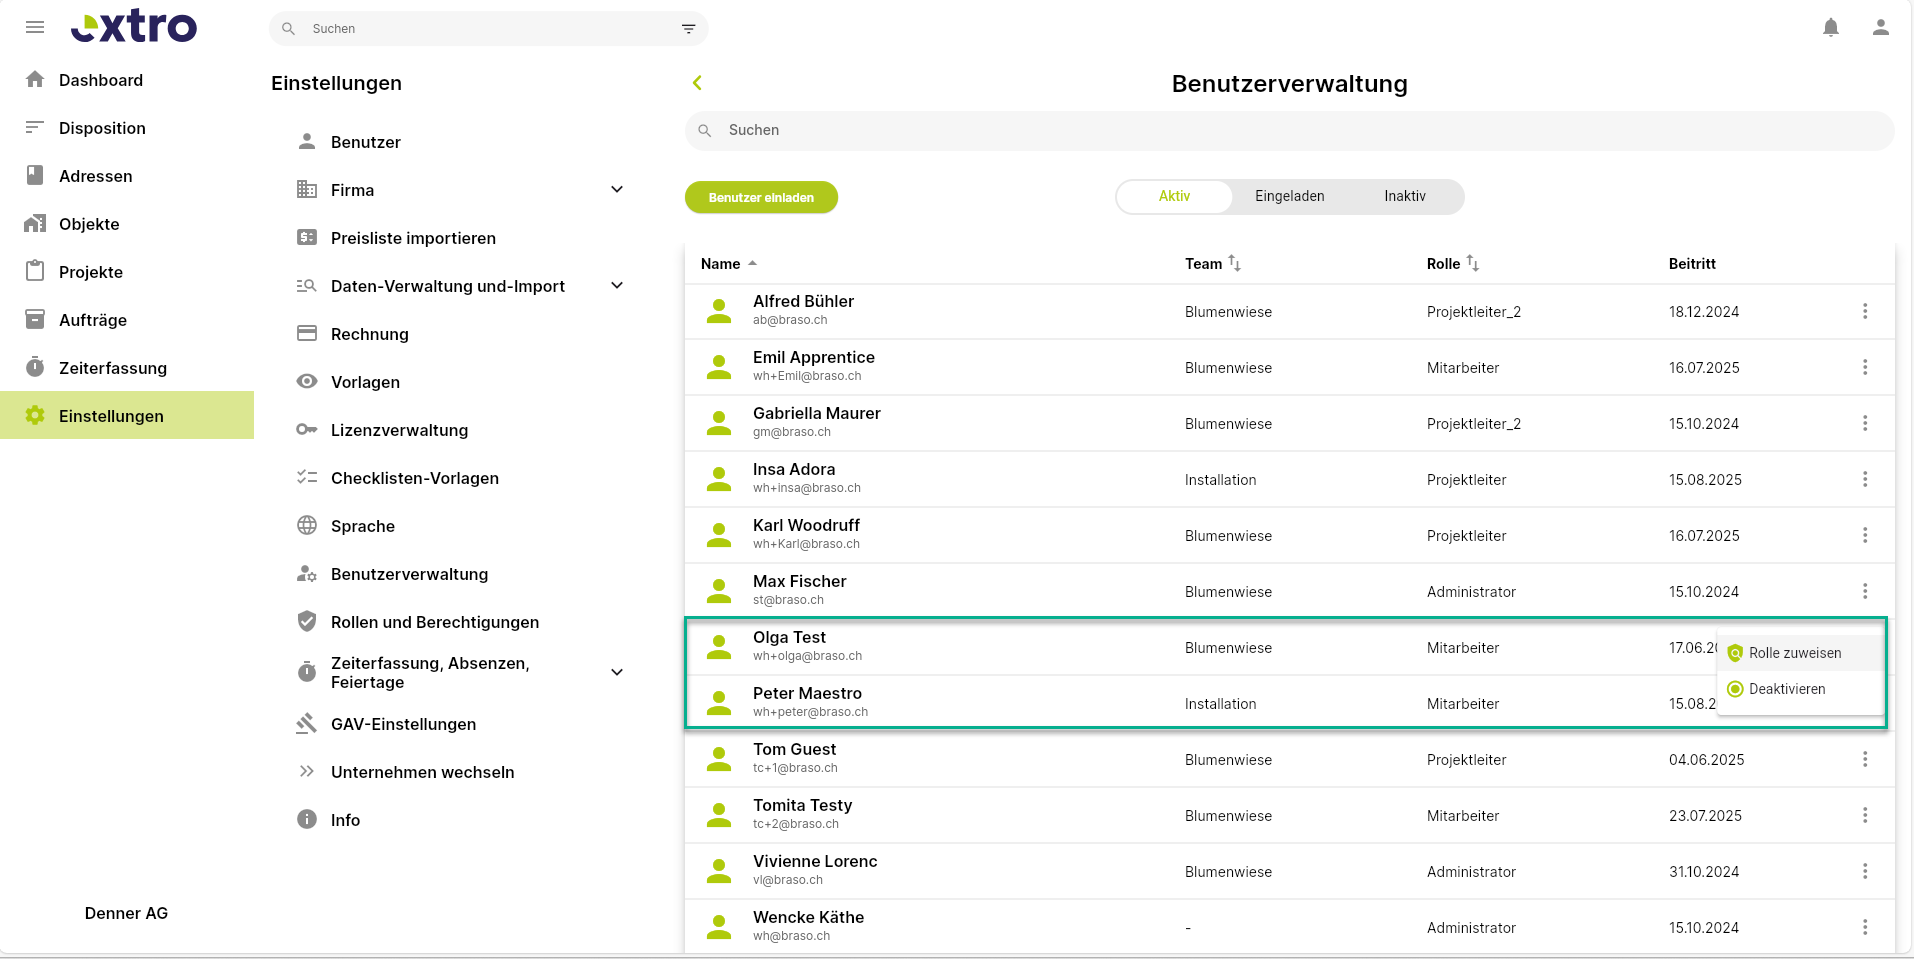Image resolution: width=1914 pixels, height=959 pixels.
Task: Expand Zeiterfassung, Absenzen, Feiertage section
Action: tap(617, 672)
